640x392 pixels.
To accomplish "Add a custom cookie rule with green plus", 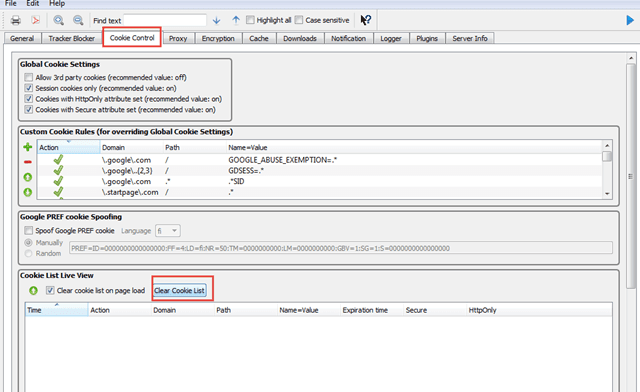I will point(27,147).
